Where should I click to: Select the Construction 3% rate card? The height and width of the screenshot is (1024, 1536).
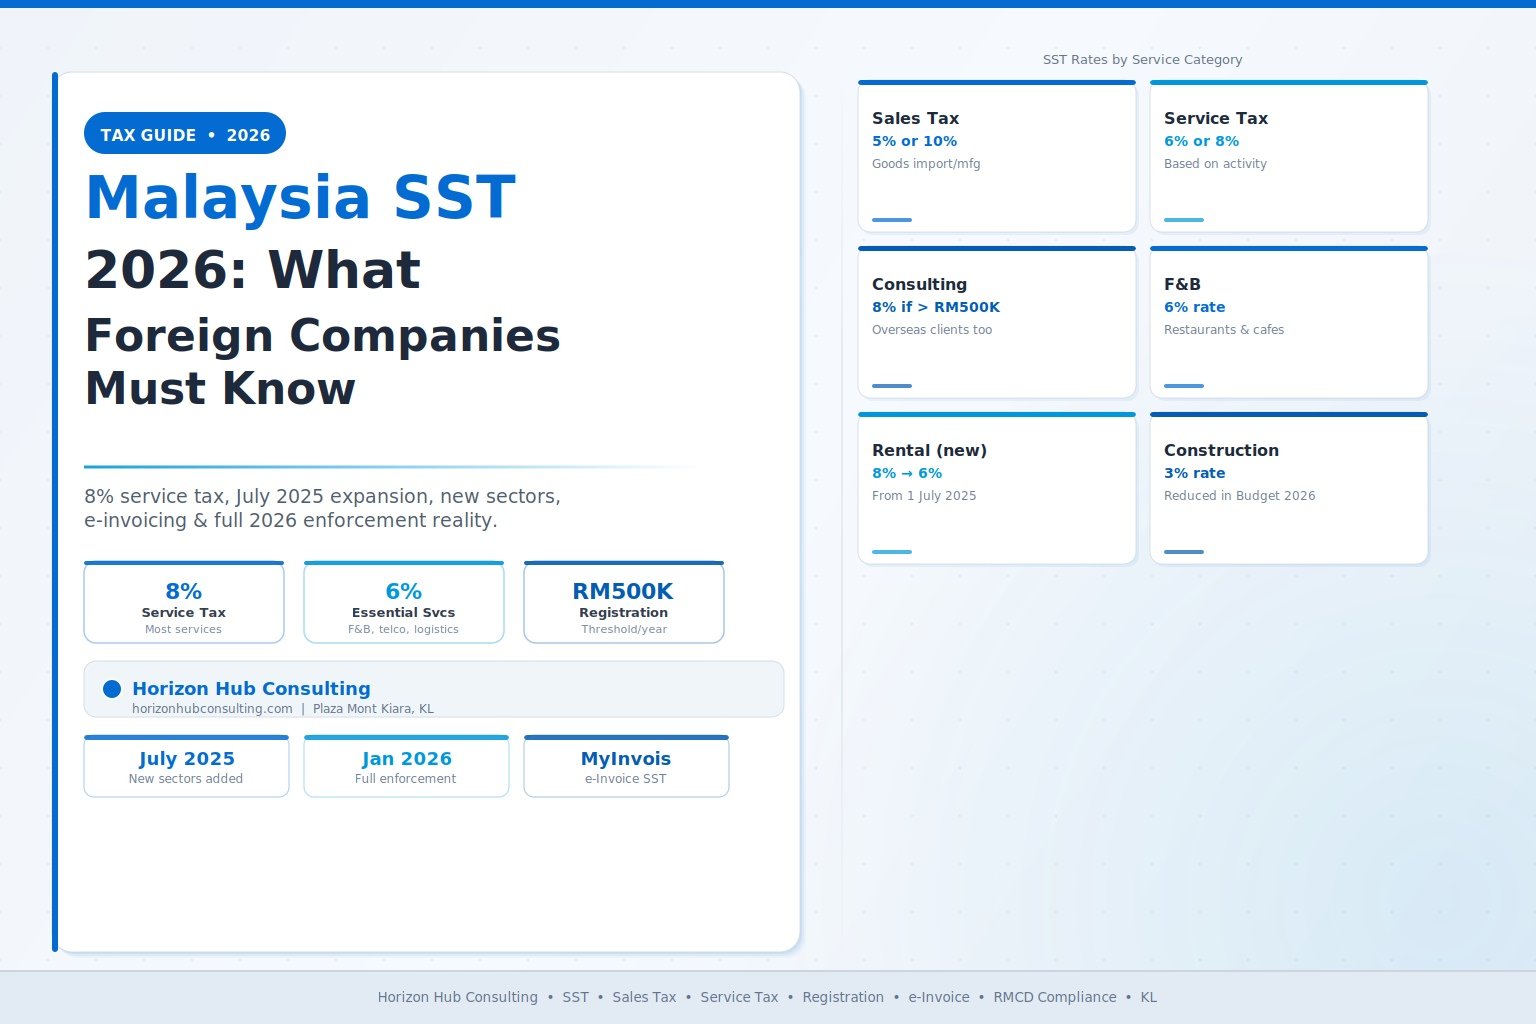(1288, 488)
